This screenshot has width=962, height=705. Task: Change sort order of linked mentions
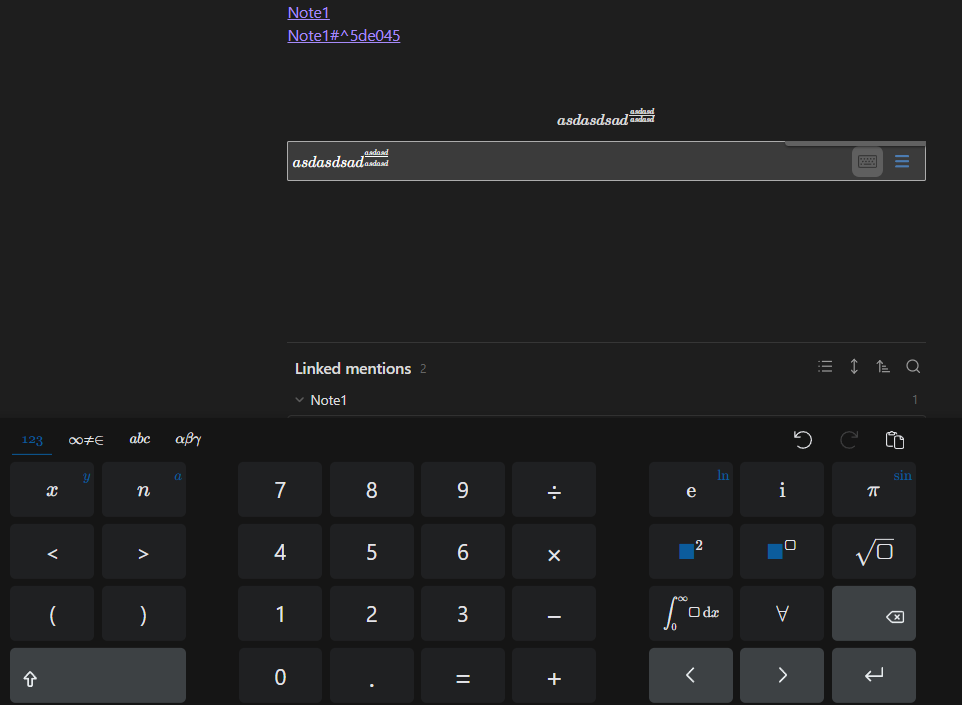pyautogui.click(x=883, y=367)
